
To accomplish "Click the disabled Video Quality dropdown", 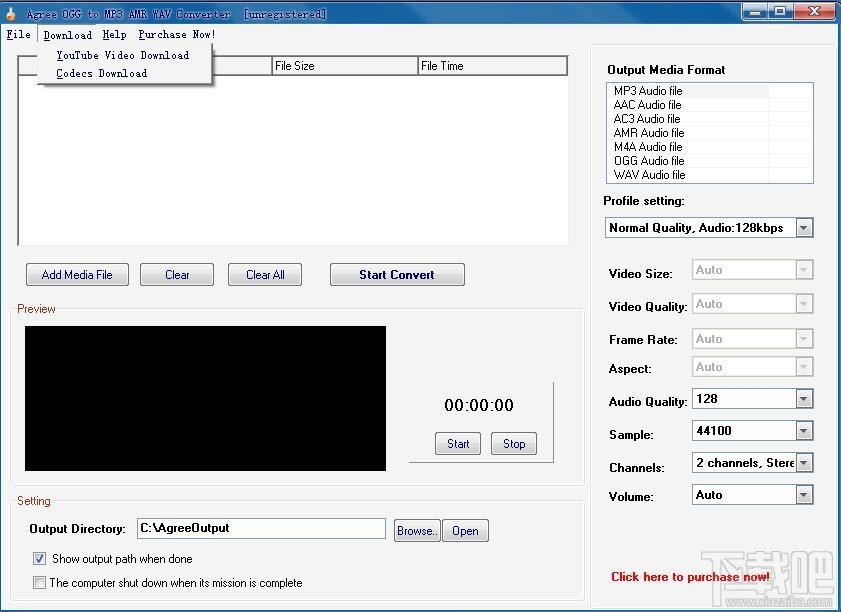I will point(753,304).
